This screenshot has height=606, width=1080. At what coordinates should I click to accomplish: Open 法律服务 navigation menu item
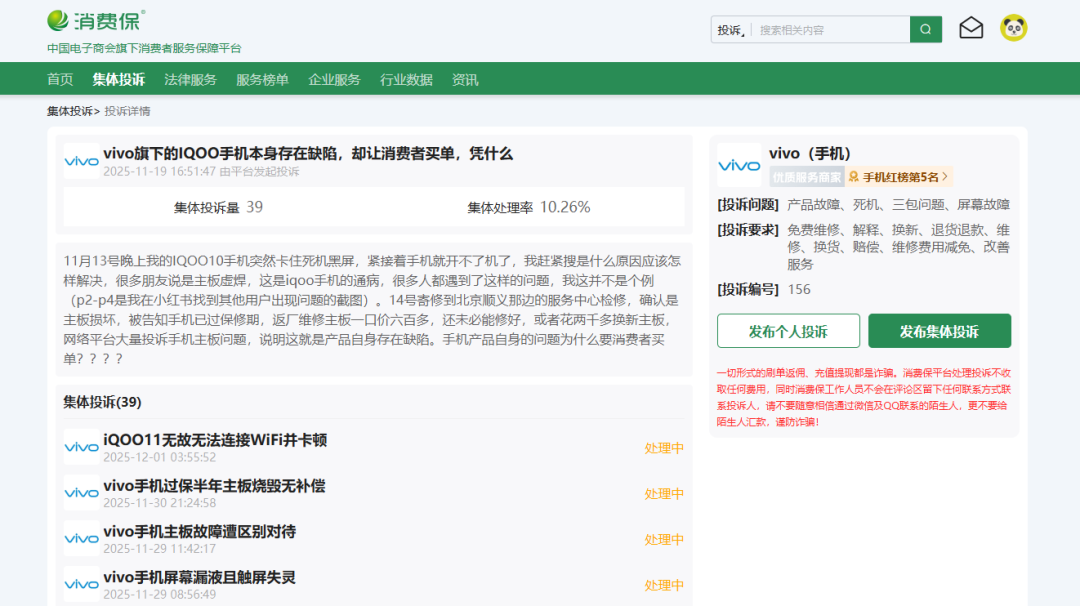click(190, 80)
